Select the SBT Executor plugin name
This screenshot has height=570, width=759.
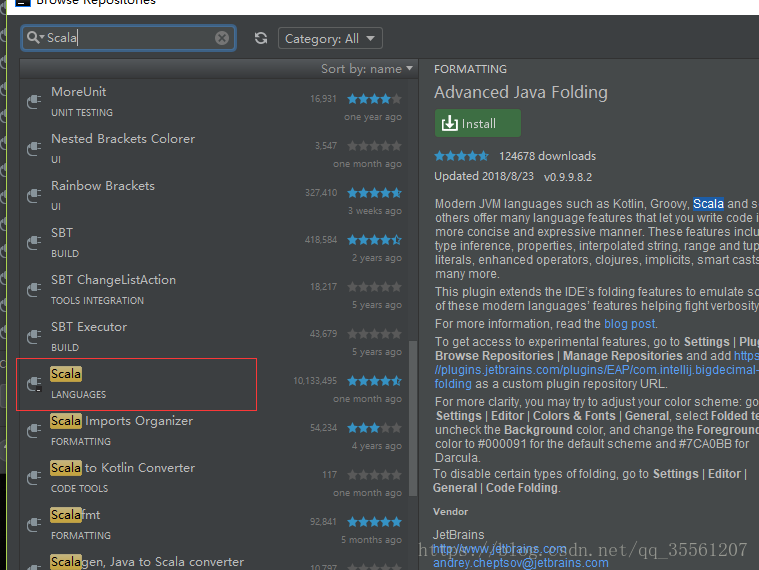[89, 327]
